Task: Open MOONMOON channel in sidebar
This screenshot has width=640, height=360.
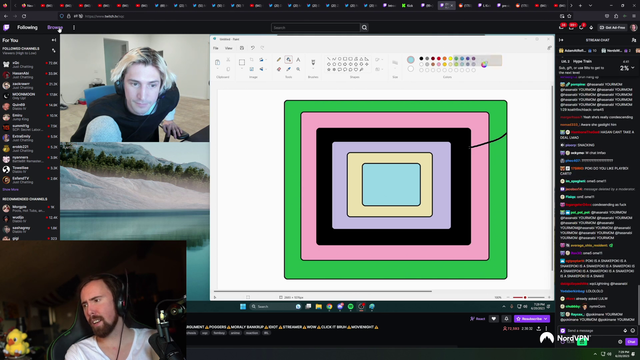Action: tap(30, 96)
